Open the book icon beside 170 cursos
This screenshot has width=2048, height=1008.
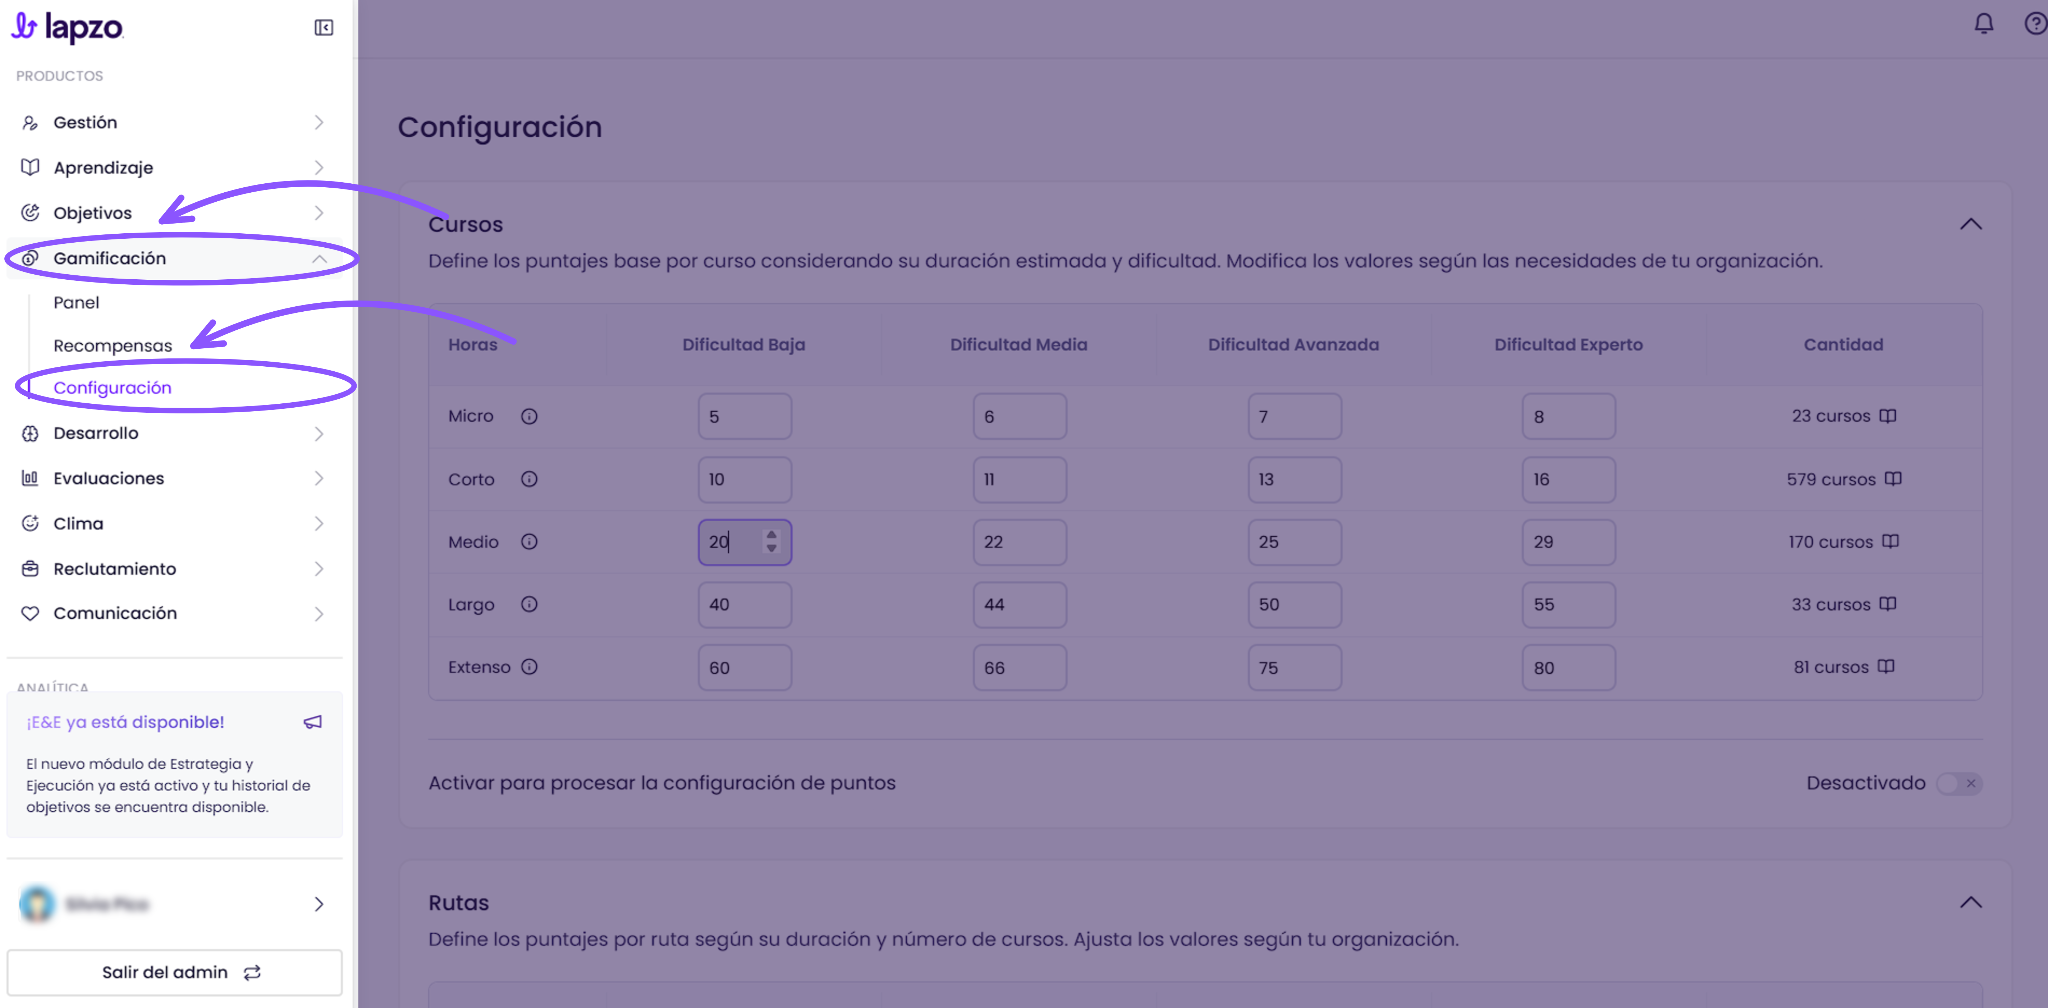click(x=1890, y=541)
